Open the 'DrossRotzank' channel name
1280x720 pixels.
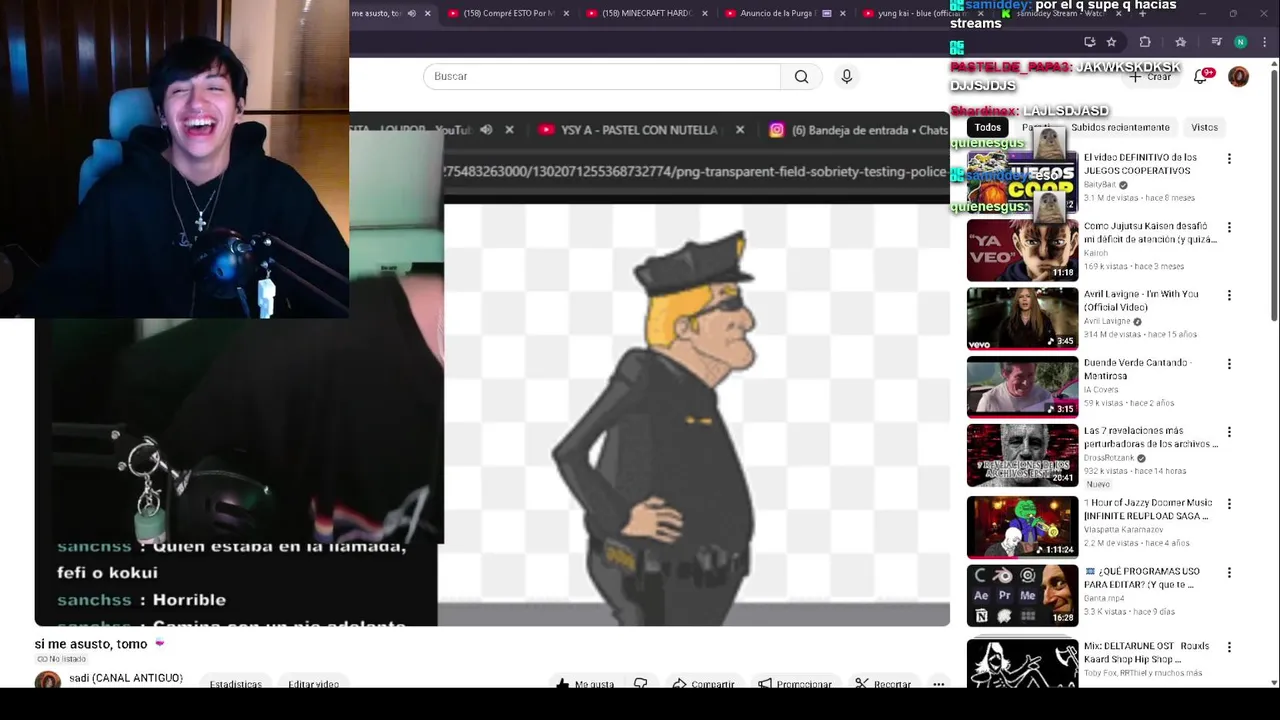pos(1109,458)
